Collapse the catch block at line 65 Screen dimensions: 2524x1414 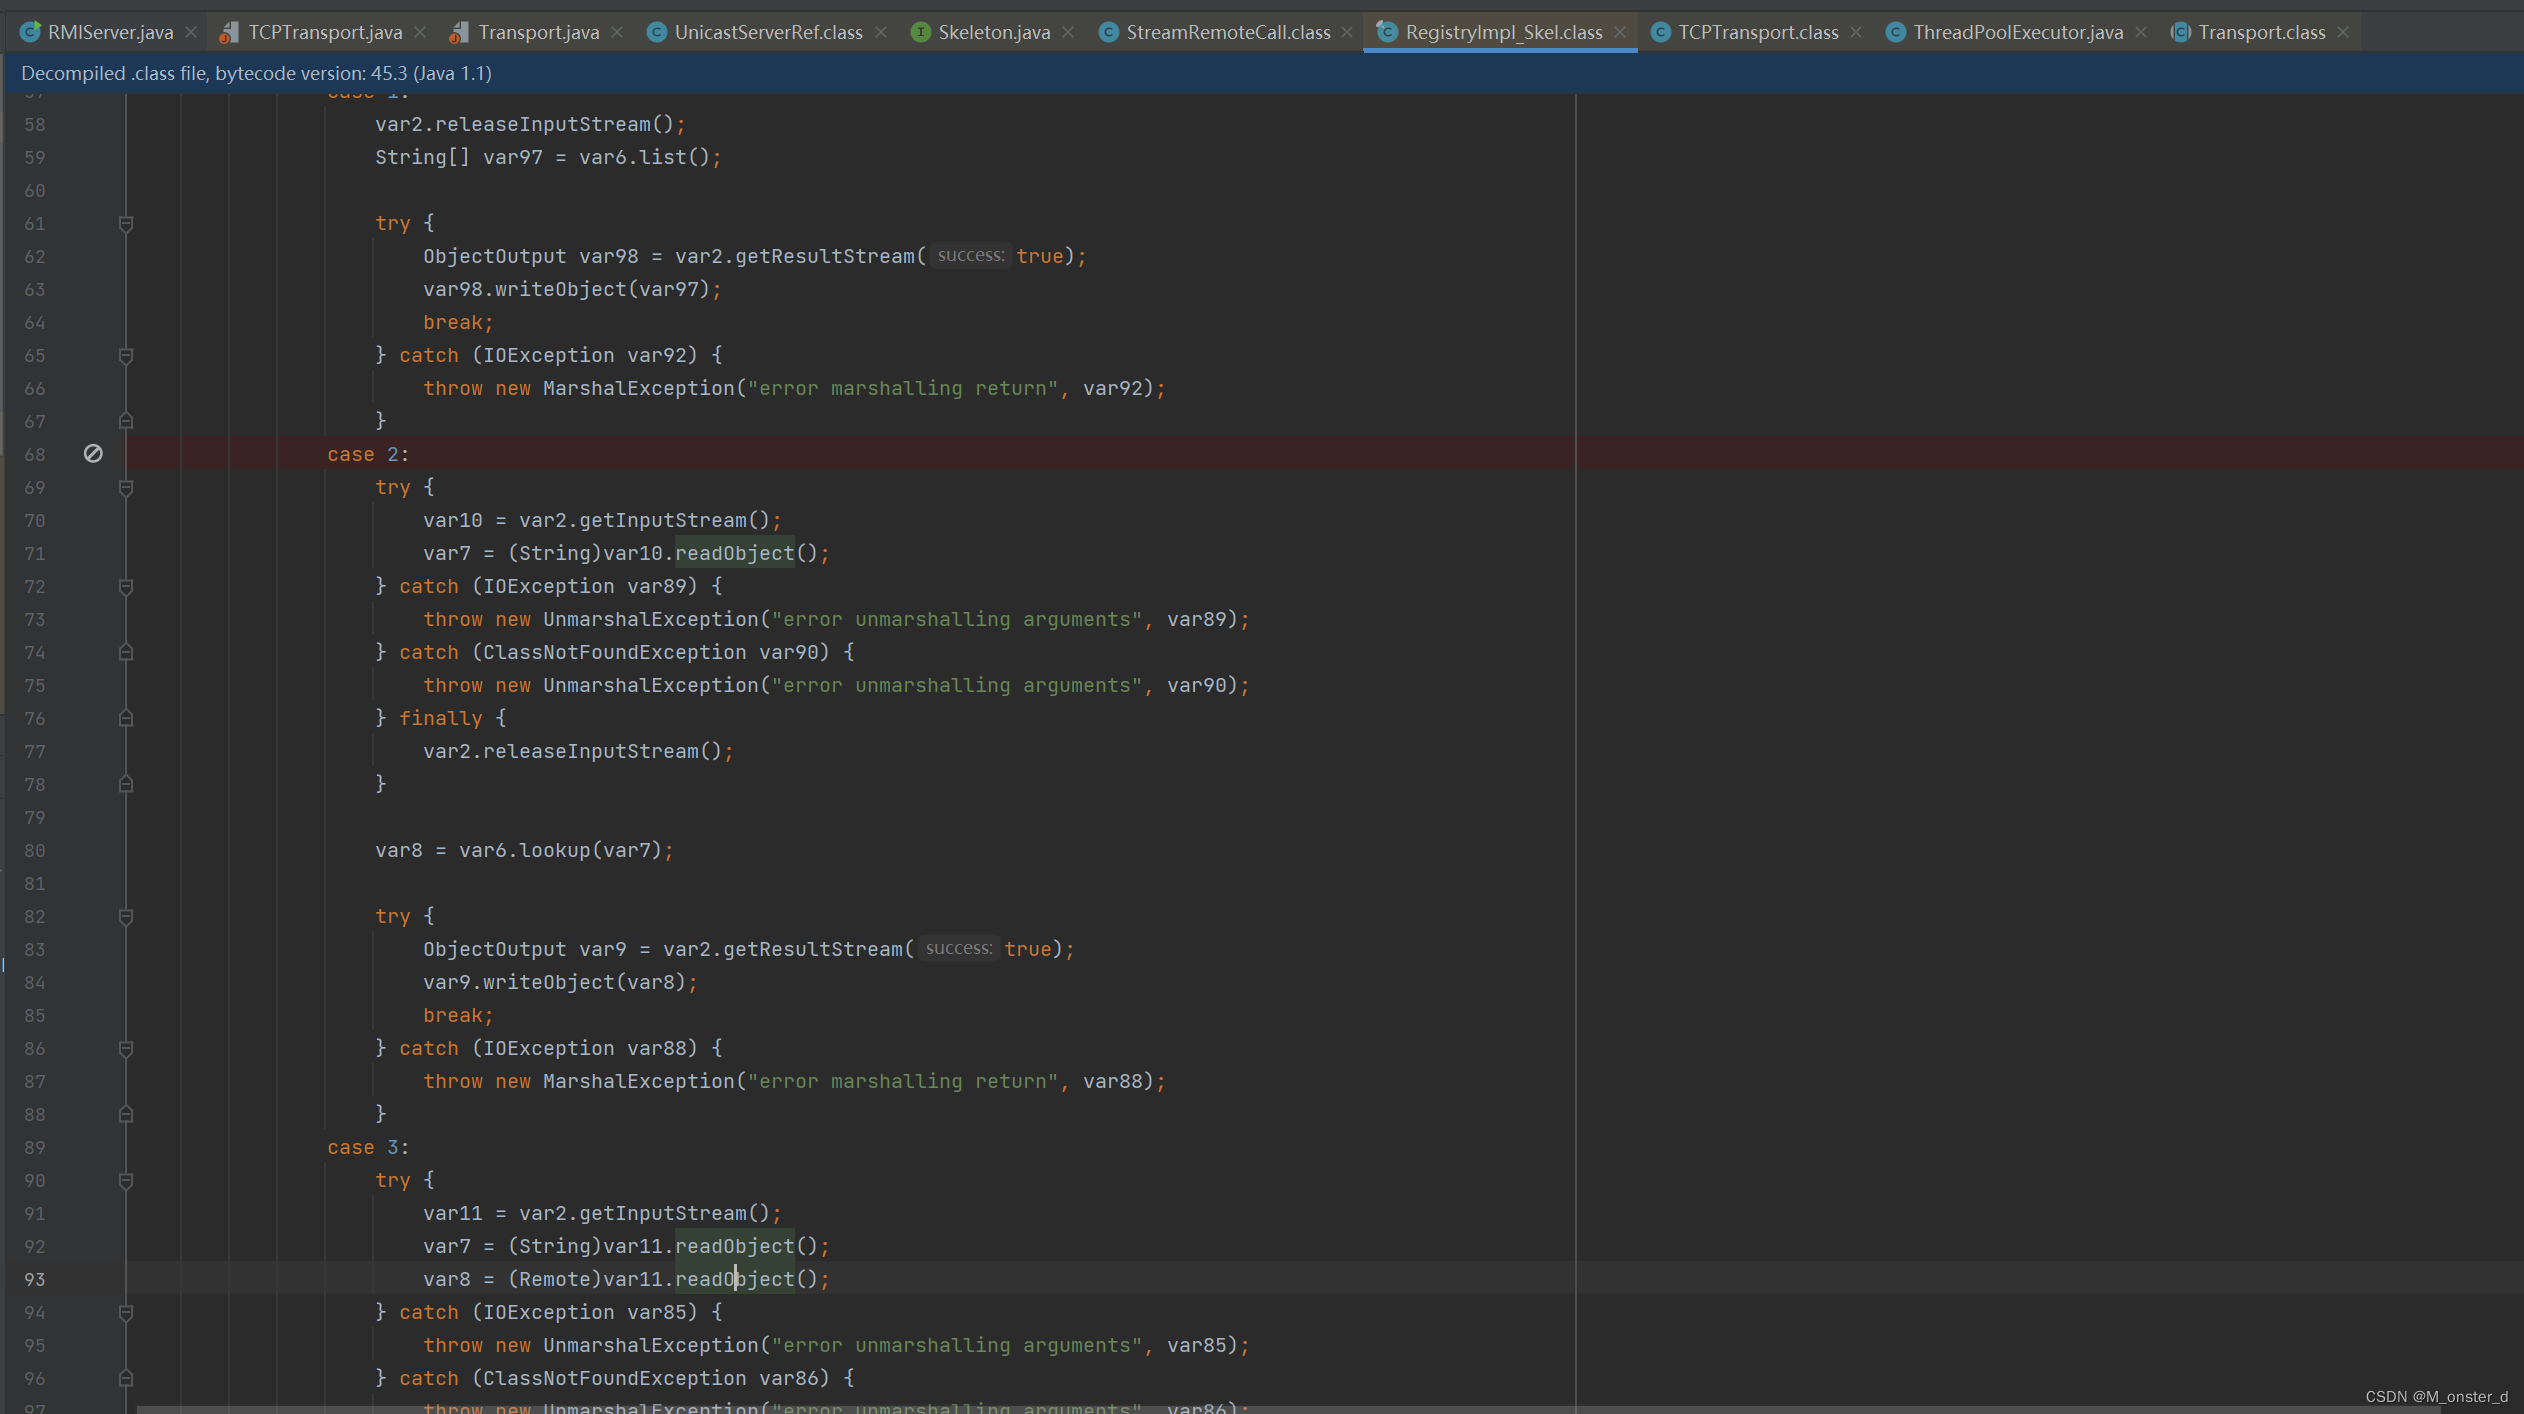(126, 355)
